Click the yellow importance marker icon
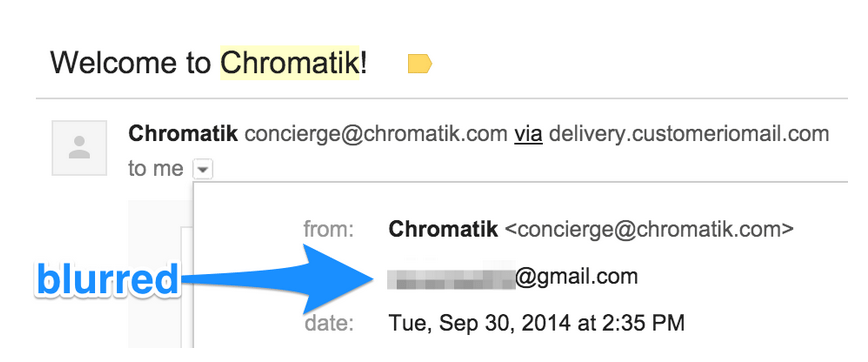This screenshot has height=362, width=868. (420, 64)
